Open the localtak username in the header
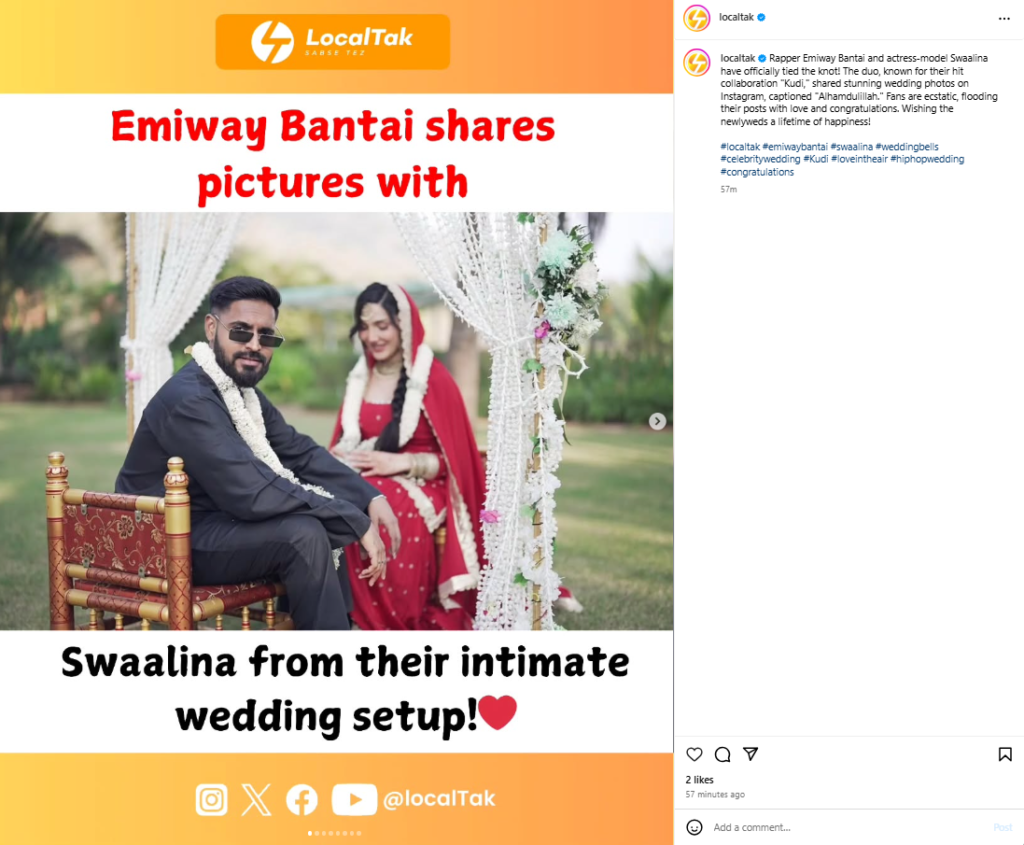The height and width of the screenshot is (845, 1024). coord(736,17)
